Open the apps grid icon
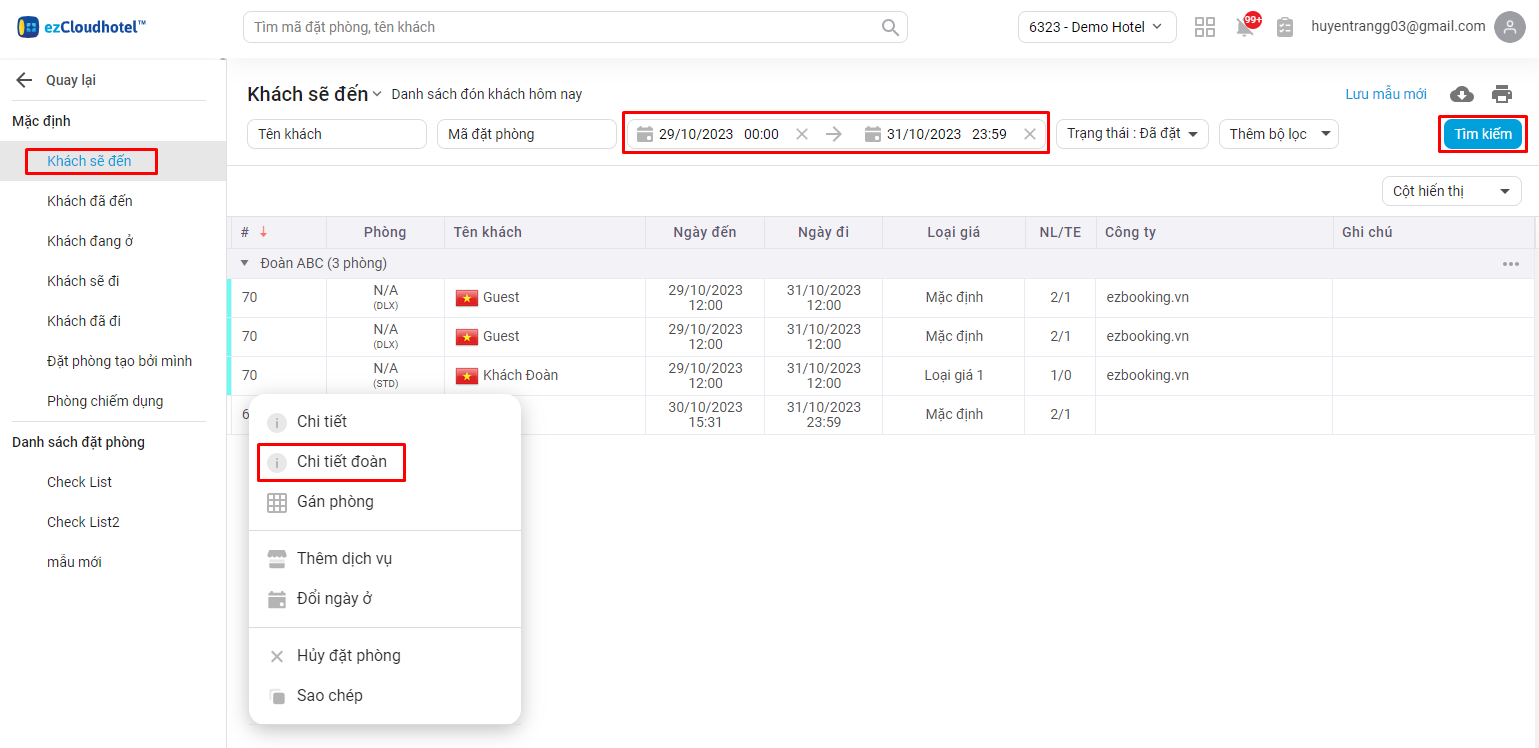 1205,28
